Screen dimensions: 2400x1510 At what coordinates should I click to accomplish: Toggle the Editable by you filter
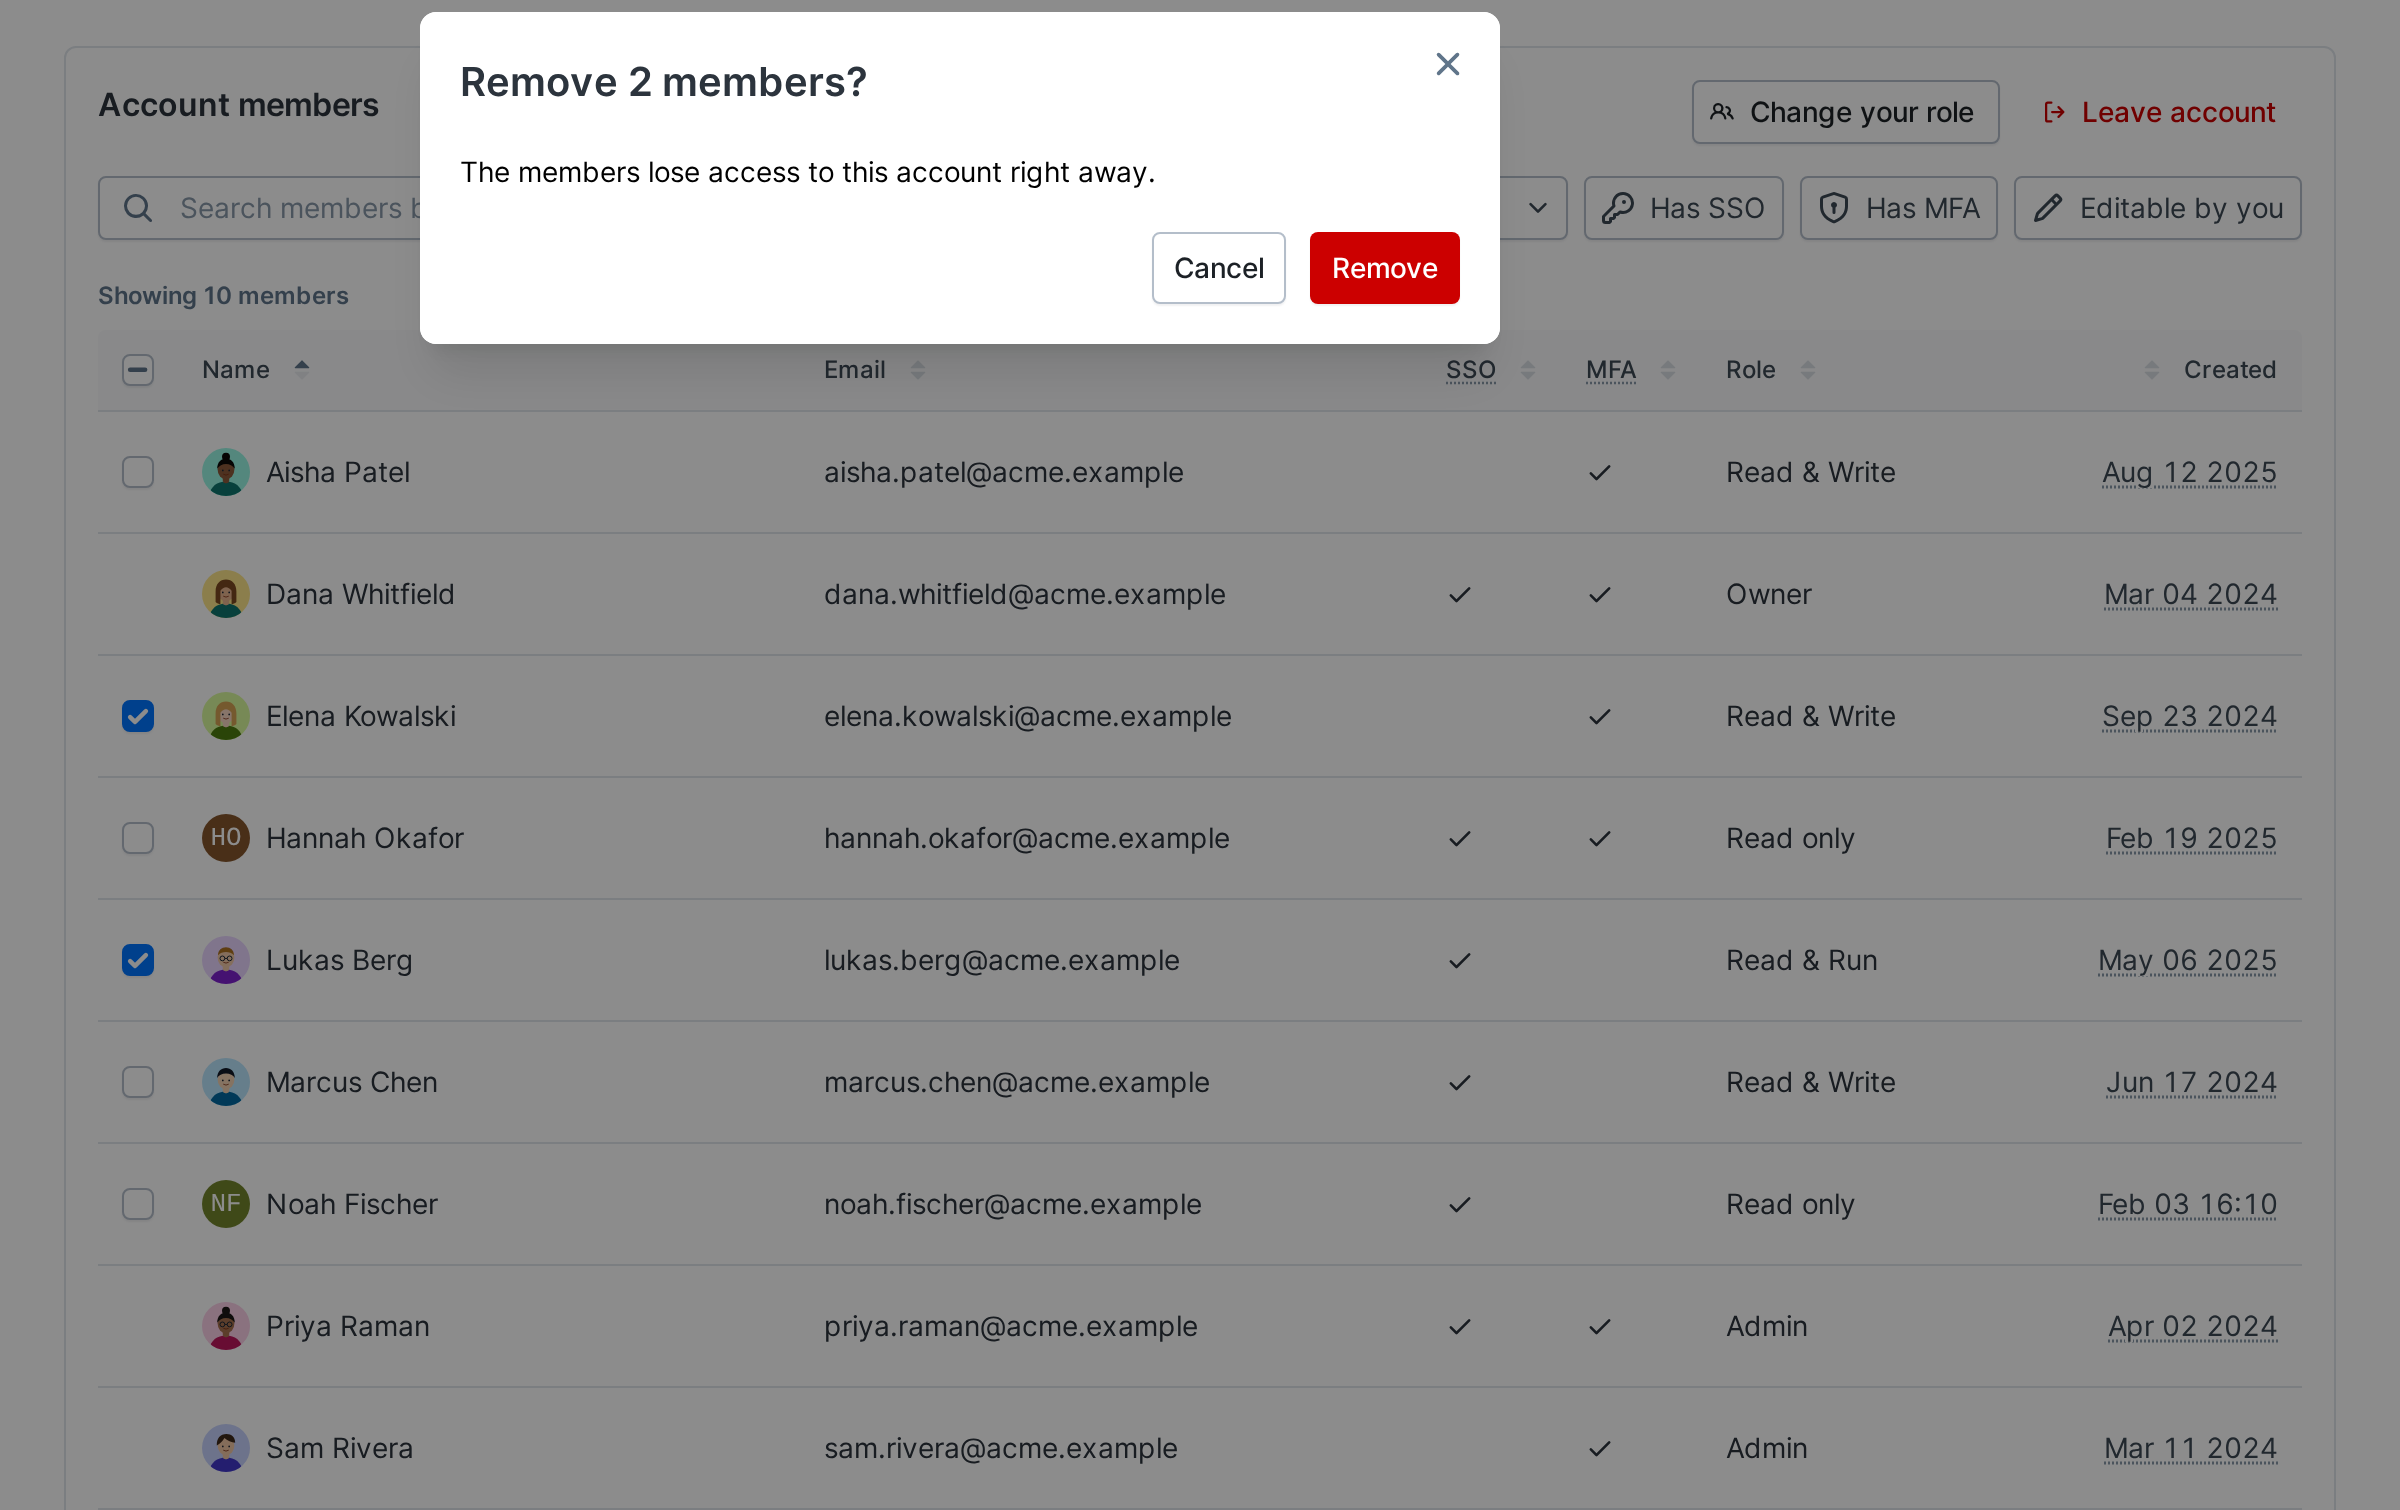[x=2157, y=208]
